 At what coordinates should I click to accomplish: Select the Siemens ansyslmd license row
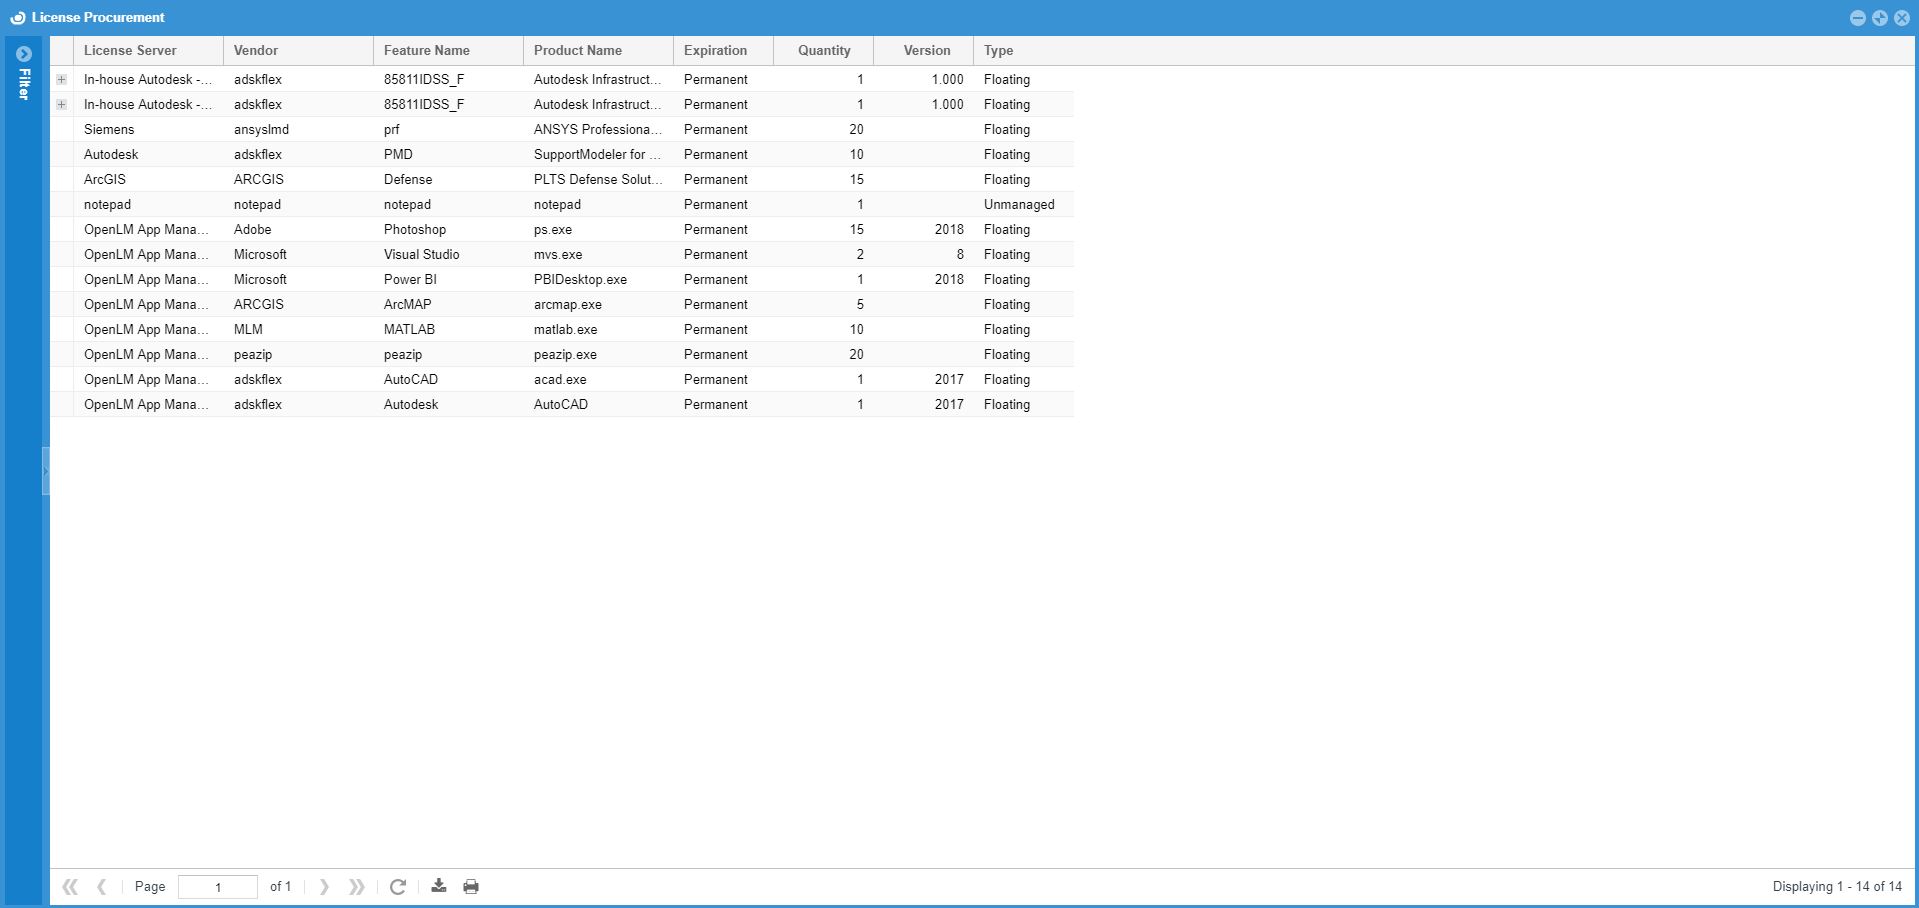tap(400, 129)
